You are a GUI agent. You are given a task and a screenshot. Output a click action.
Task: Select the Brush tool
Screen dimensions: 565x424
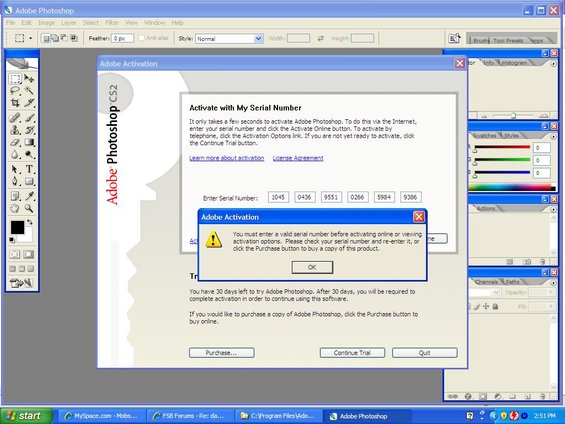tap(29, 117)
